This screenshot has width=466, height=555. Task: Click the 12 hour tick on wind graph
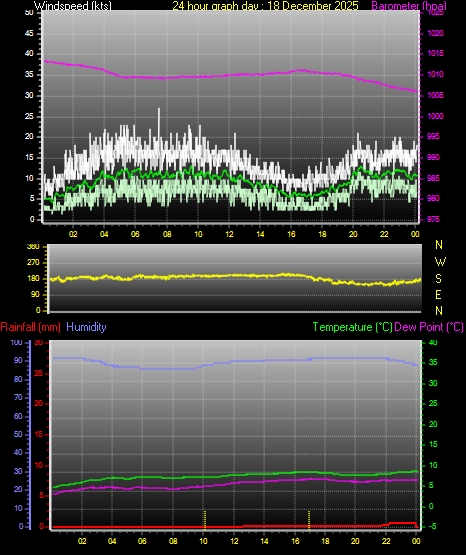pyautogui.click(x=229, y=234)
